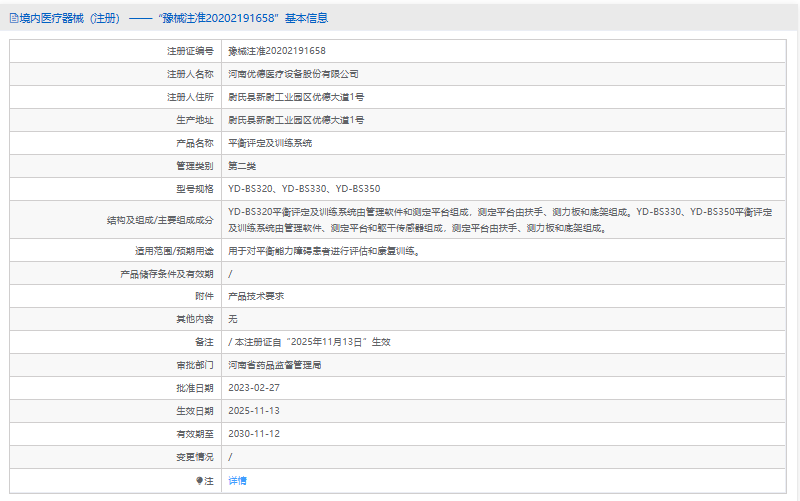800x501 pixels.
Task: Click the 注册证编号 label
Action: 190,51
